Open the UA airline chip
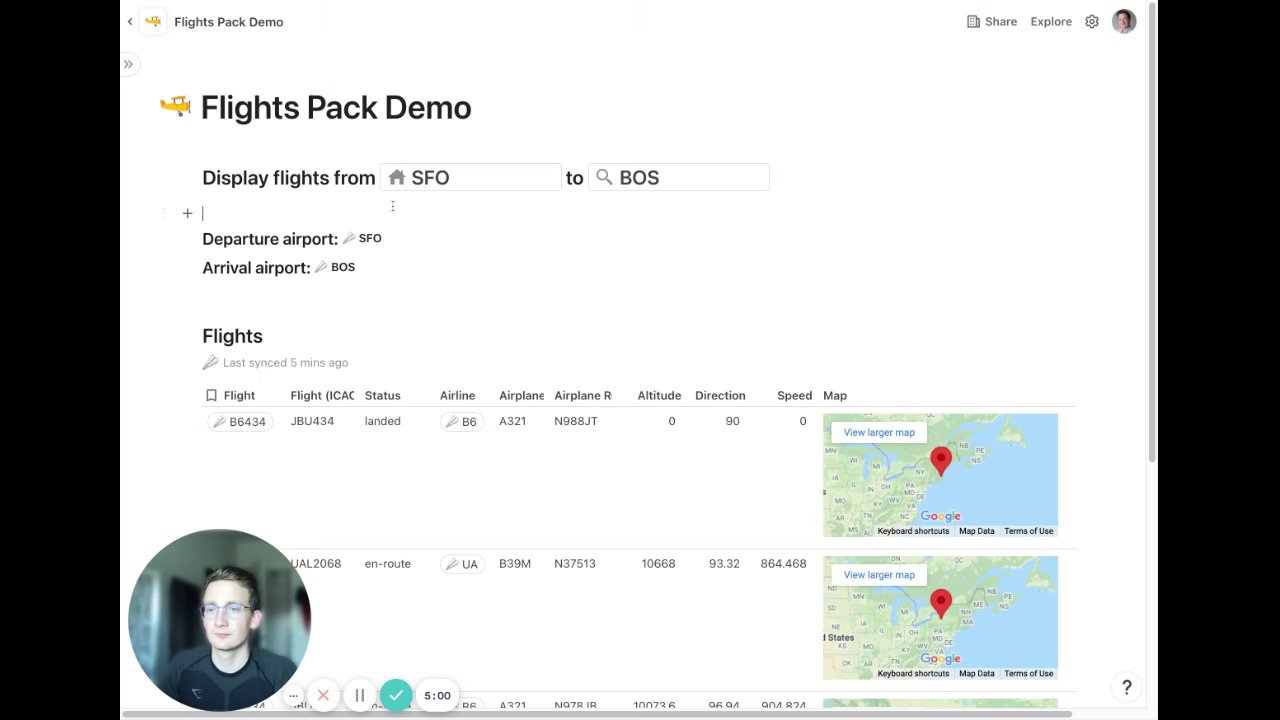 point(462,564)
